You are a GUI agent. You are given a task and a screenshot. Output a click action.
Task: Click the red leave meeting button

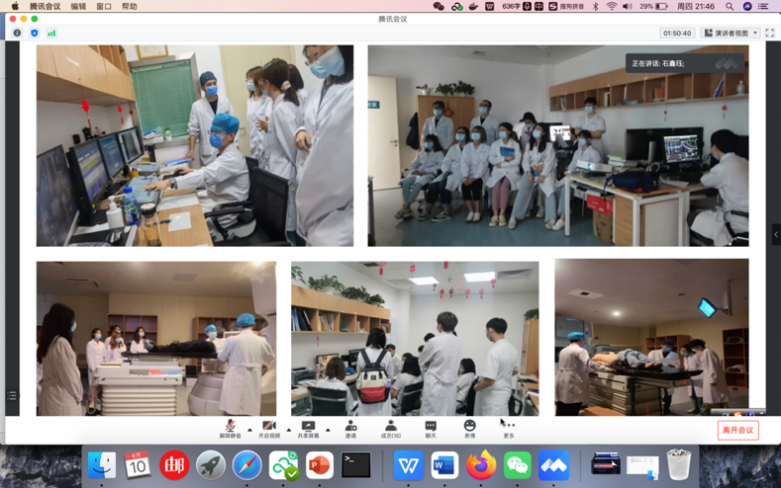(738, 430)
